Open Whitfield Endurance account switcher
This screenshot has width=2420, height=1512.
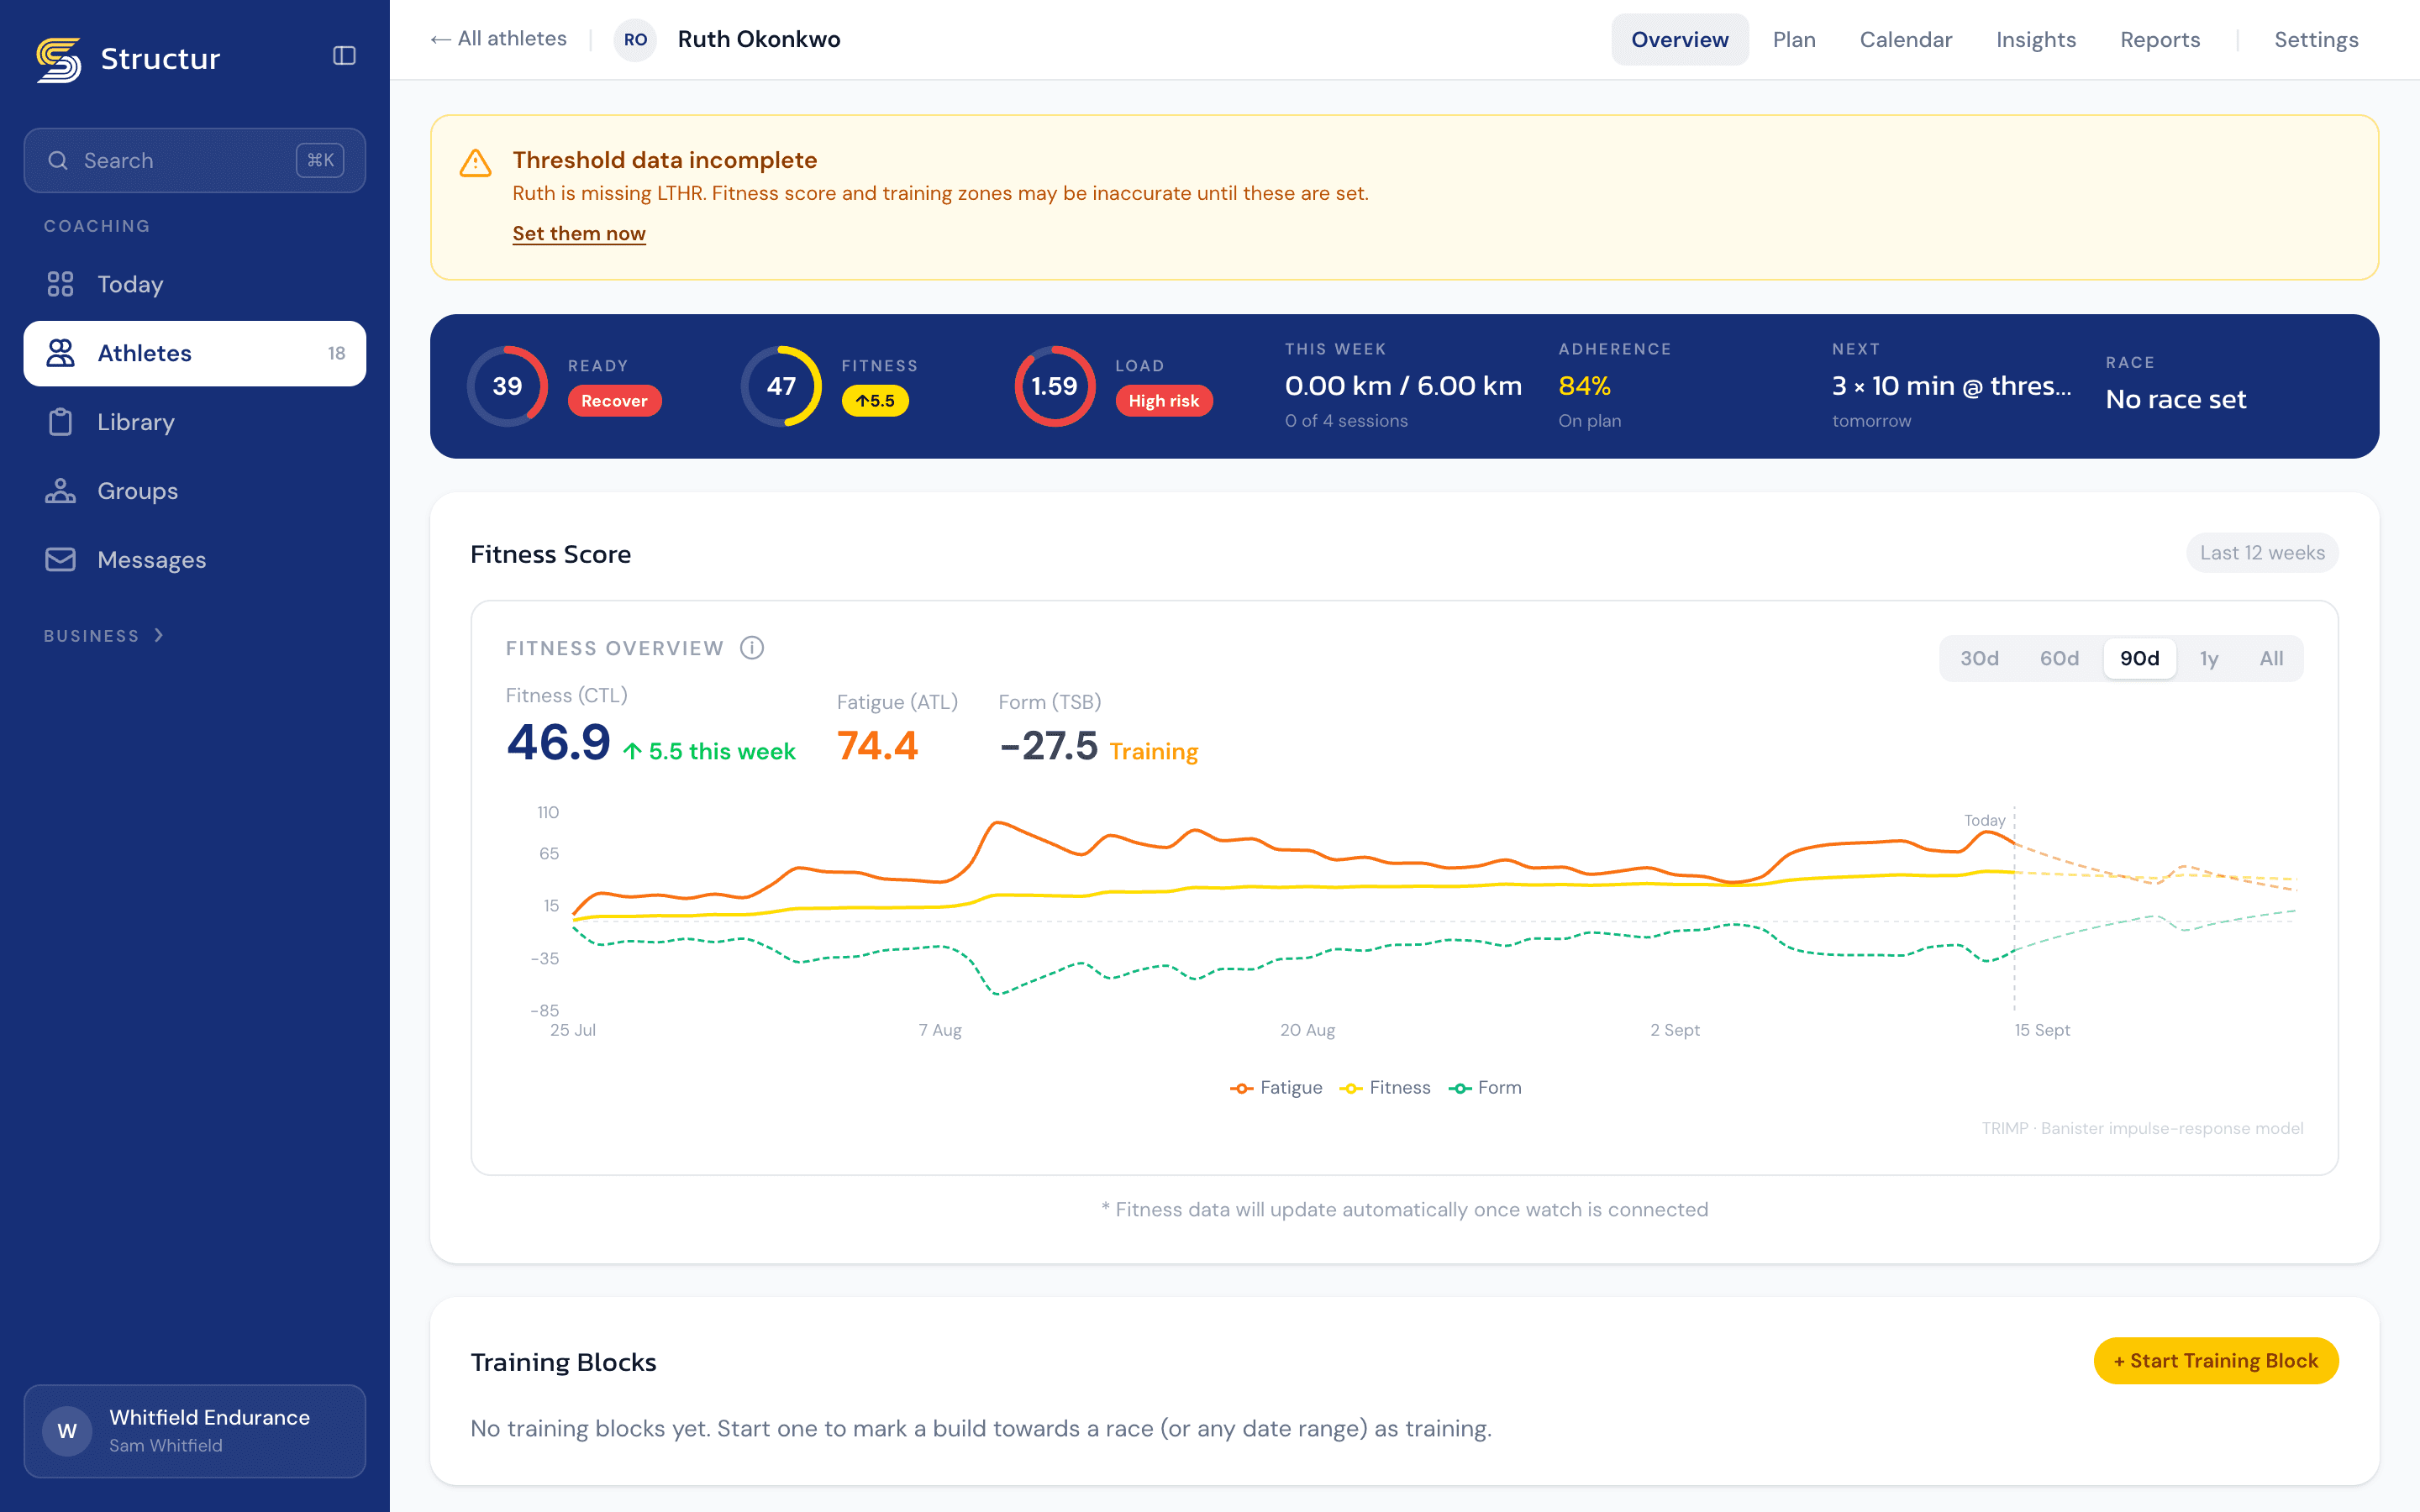point(195,1431)
